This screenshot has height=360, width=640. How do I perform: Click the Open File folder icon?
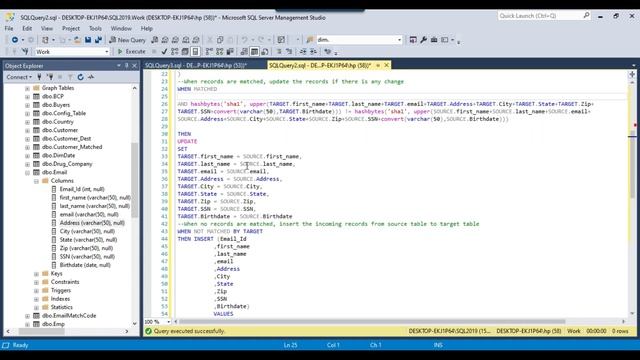tap(77, 40)
